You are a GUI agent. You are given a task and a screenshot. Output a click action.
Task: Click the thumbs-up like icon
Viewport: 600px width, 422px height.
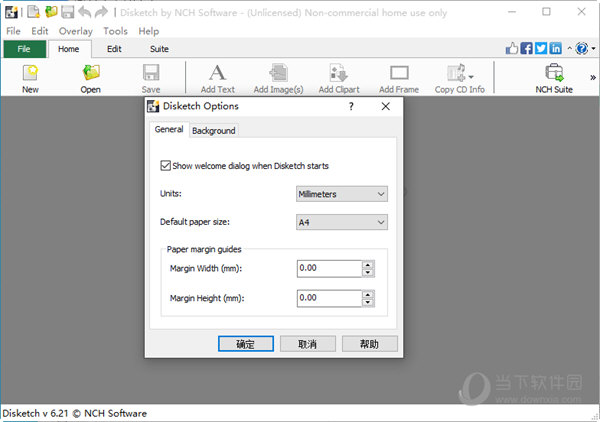click(x=512, y=48)
